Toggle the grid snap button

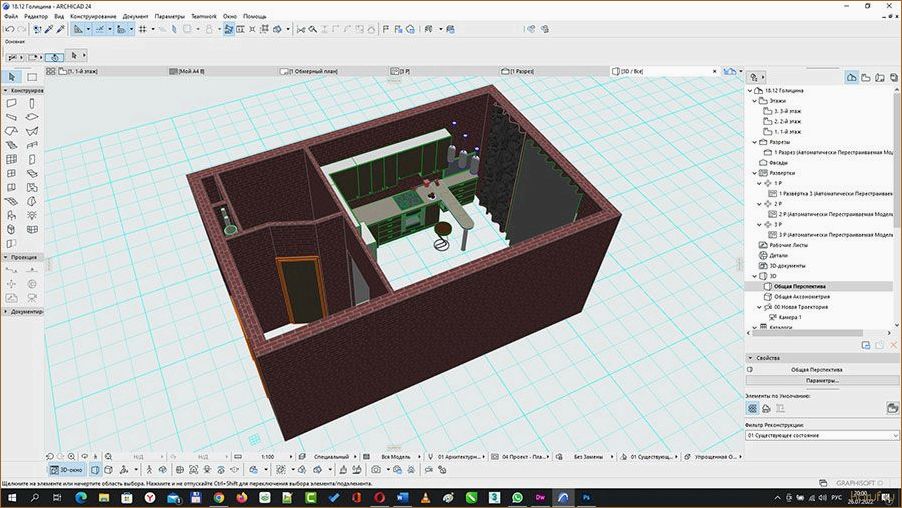(x=142, y=29)
